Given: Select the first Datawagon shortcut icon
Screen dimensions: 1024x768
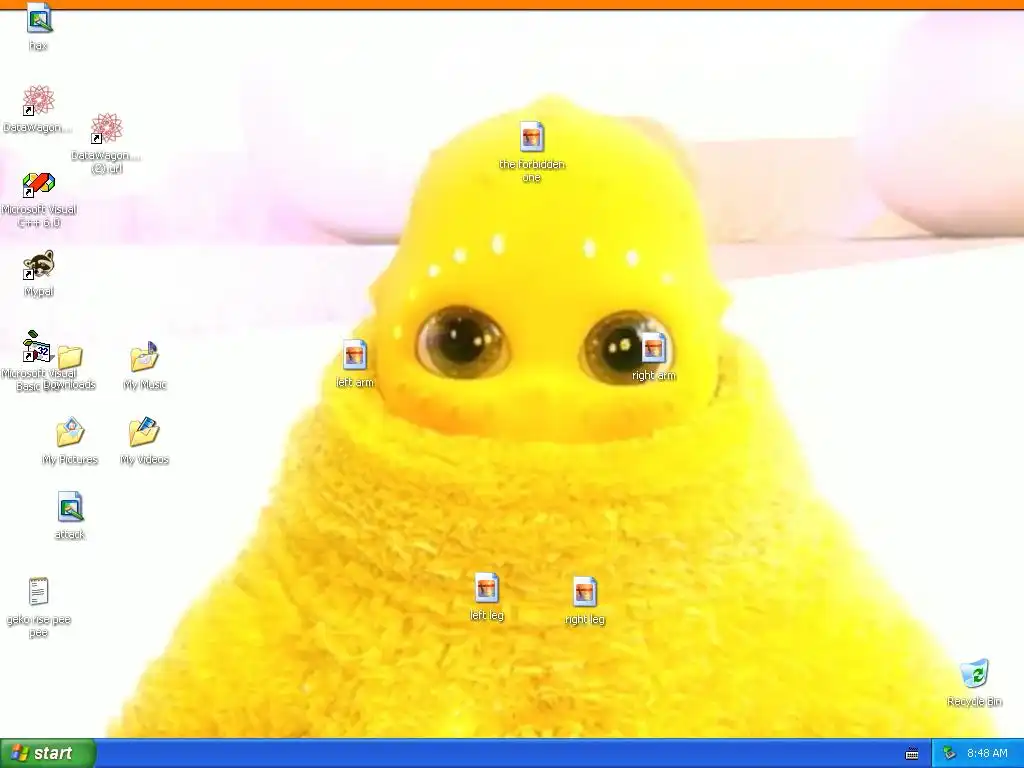Looking at the screenshot, I should pyautogui.click(x=39, y=101).
